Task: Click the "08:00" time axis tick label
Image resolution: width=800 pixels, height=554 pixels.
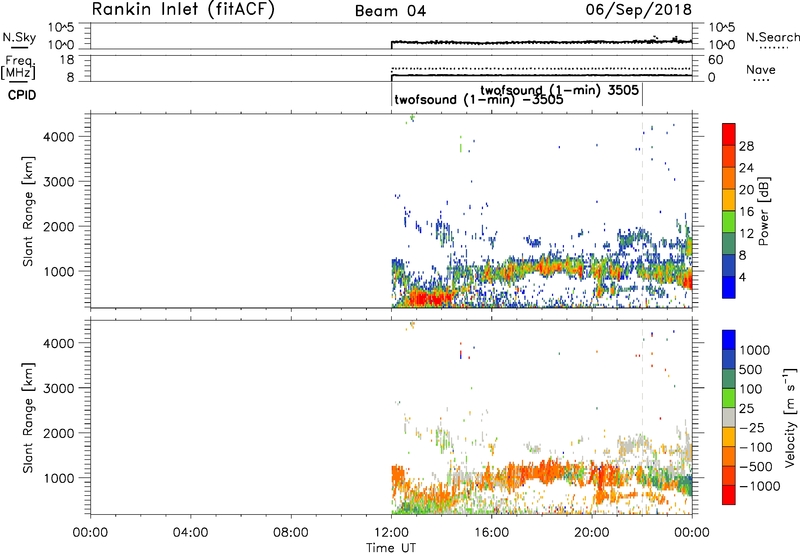Action: pos(291,533)
